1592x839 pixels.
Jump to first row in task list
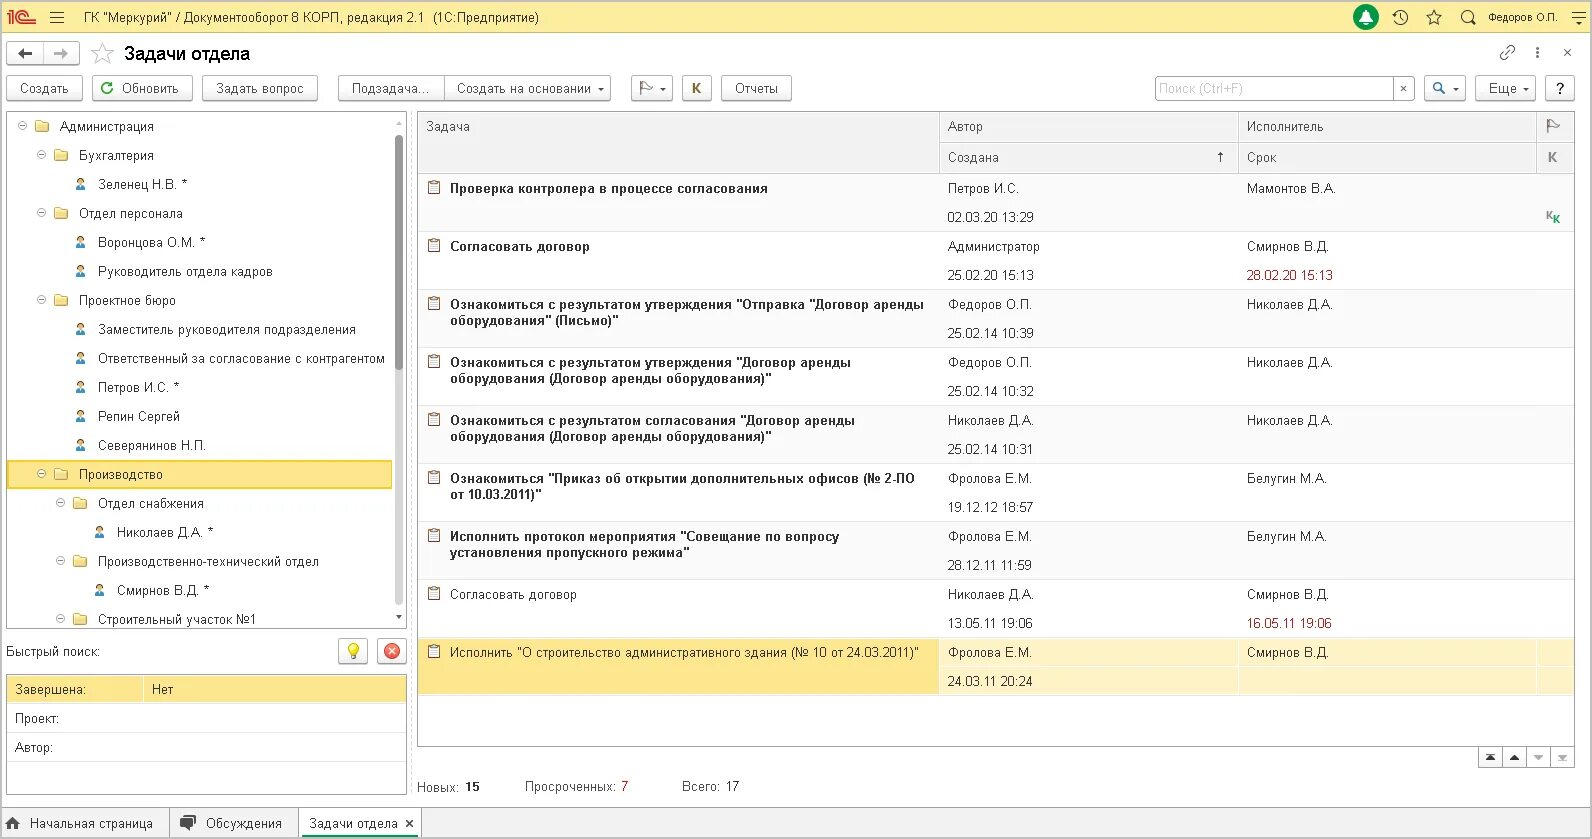click(x=1490, y=757)
